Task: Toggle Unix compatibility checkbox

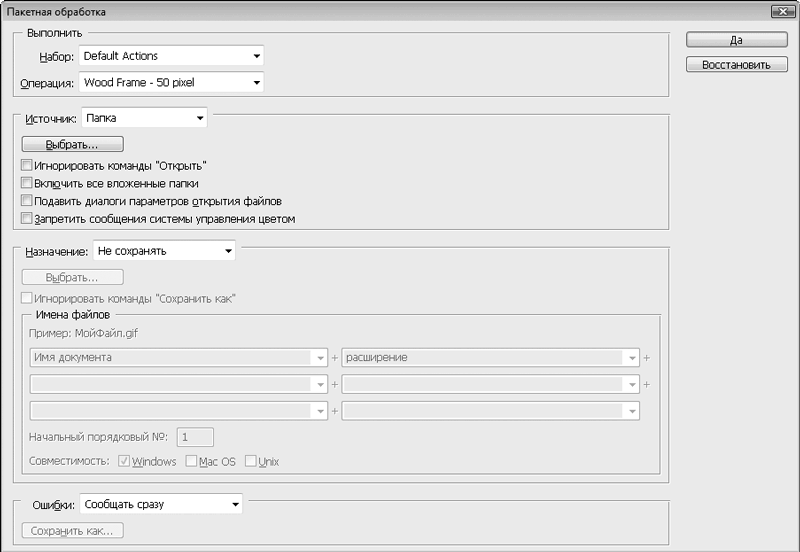Action: pos(251,461)
